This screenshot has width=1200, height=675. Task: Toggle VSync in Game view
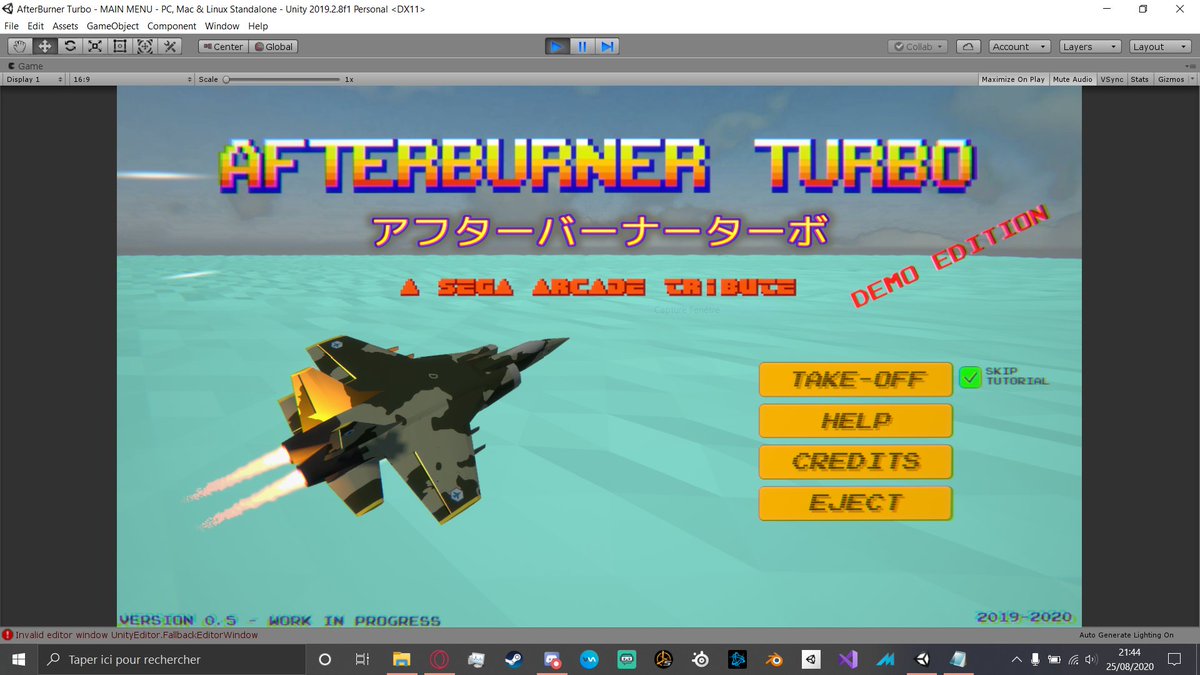(x=1111, y=79)
